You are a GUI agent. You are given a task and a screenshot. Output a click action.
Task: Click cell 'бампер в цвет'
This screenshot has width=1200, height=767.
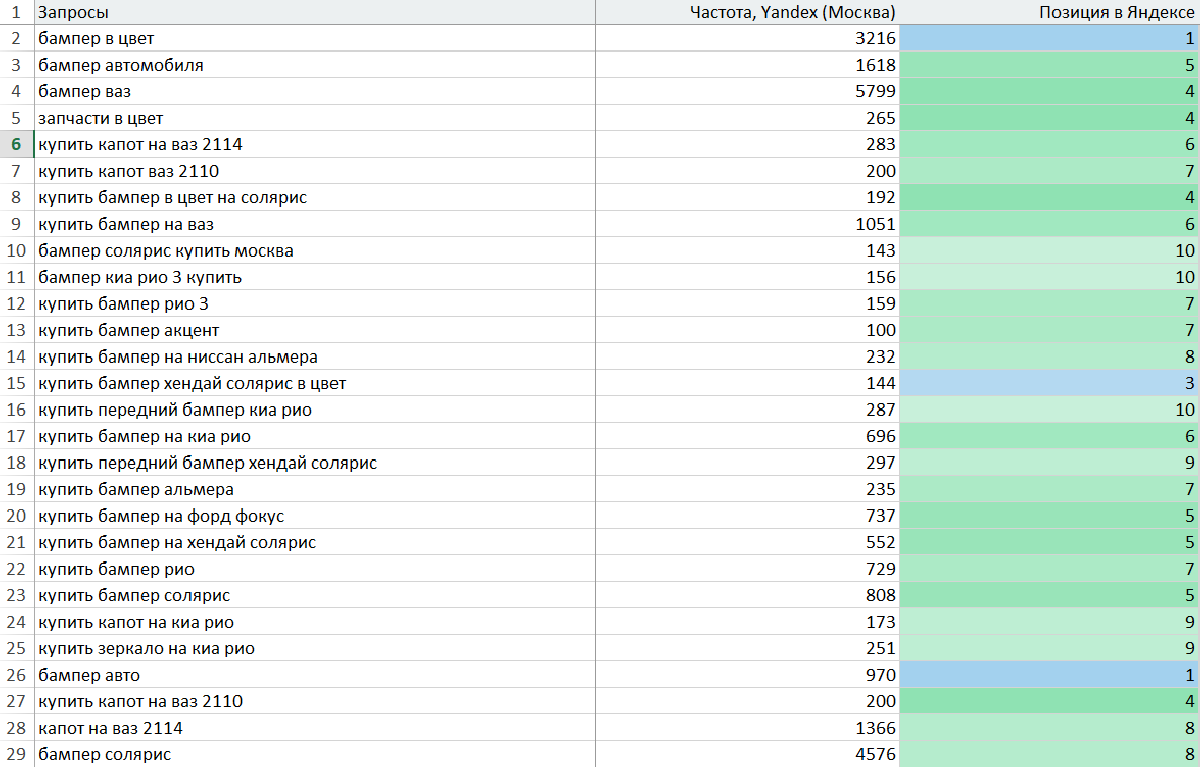pyautogui.click(x=315, y=38)
